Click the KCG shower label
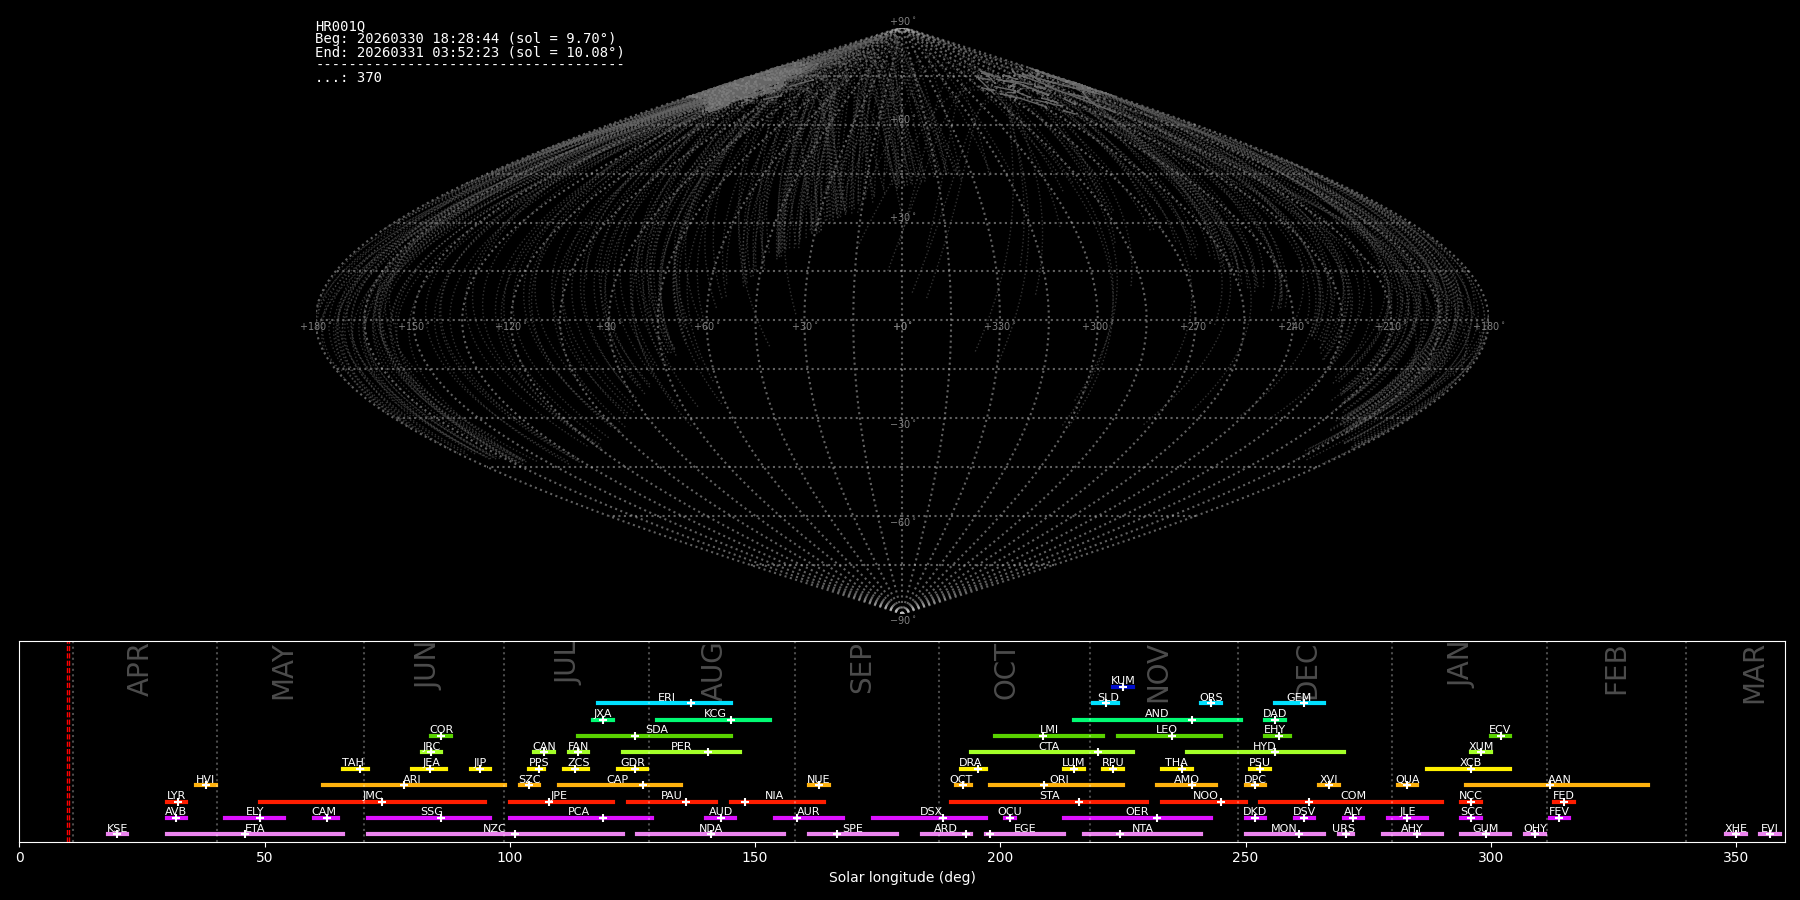The width and height of the screenshot is (1800, 900). pyautogui.click(x=715, y=714)
